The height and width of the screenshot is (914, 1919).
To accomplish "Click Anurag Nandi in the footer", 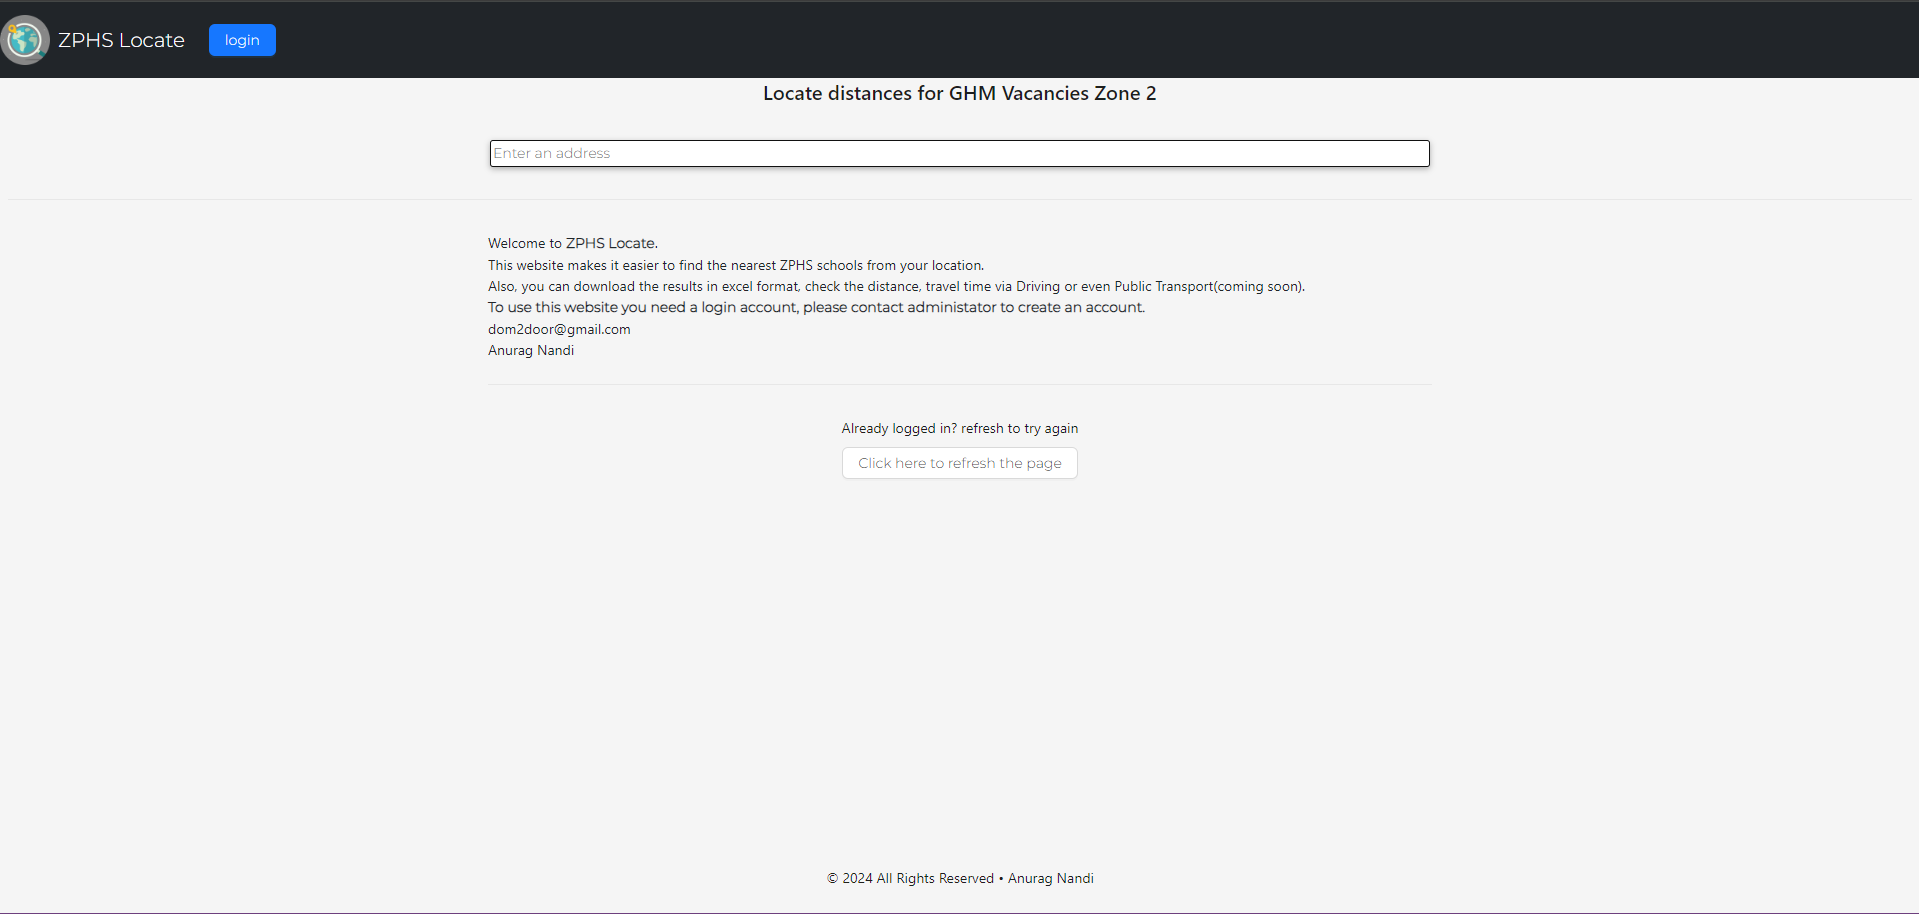I will 1051,878.
